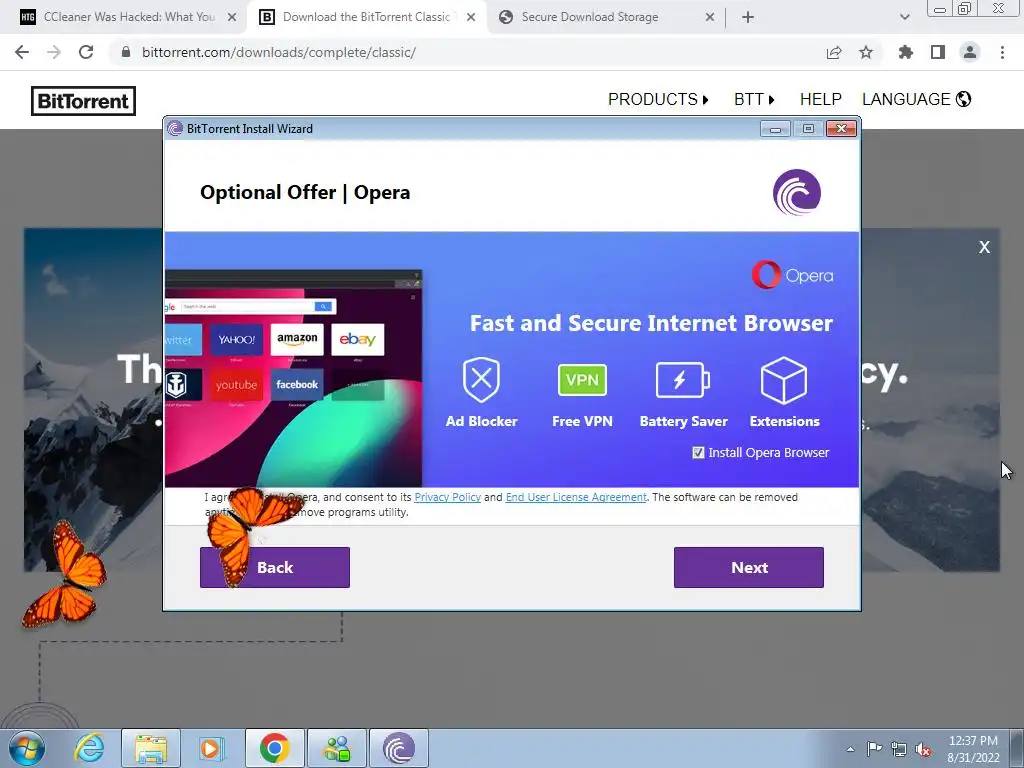The height and width of the screenshot is (768, 1024).
Task: Select the Download the BitTorrent Classic tab
Action: coord(367,18)
